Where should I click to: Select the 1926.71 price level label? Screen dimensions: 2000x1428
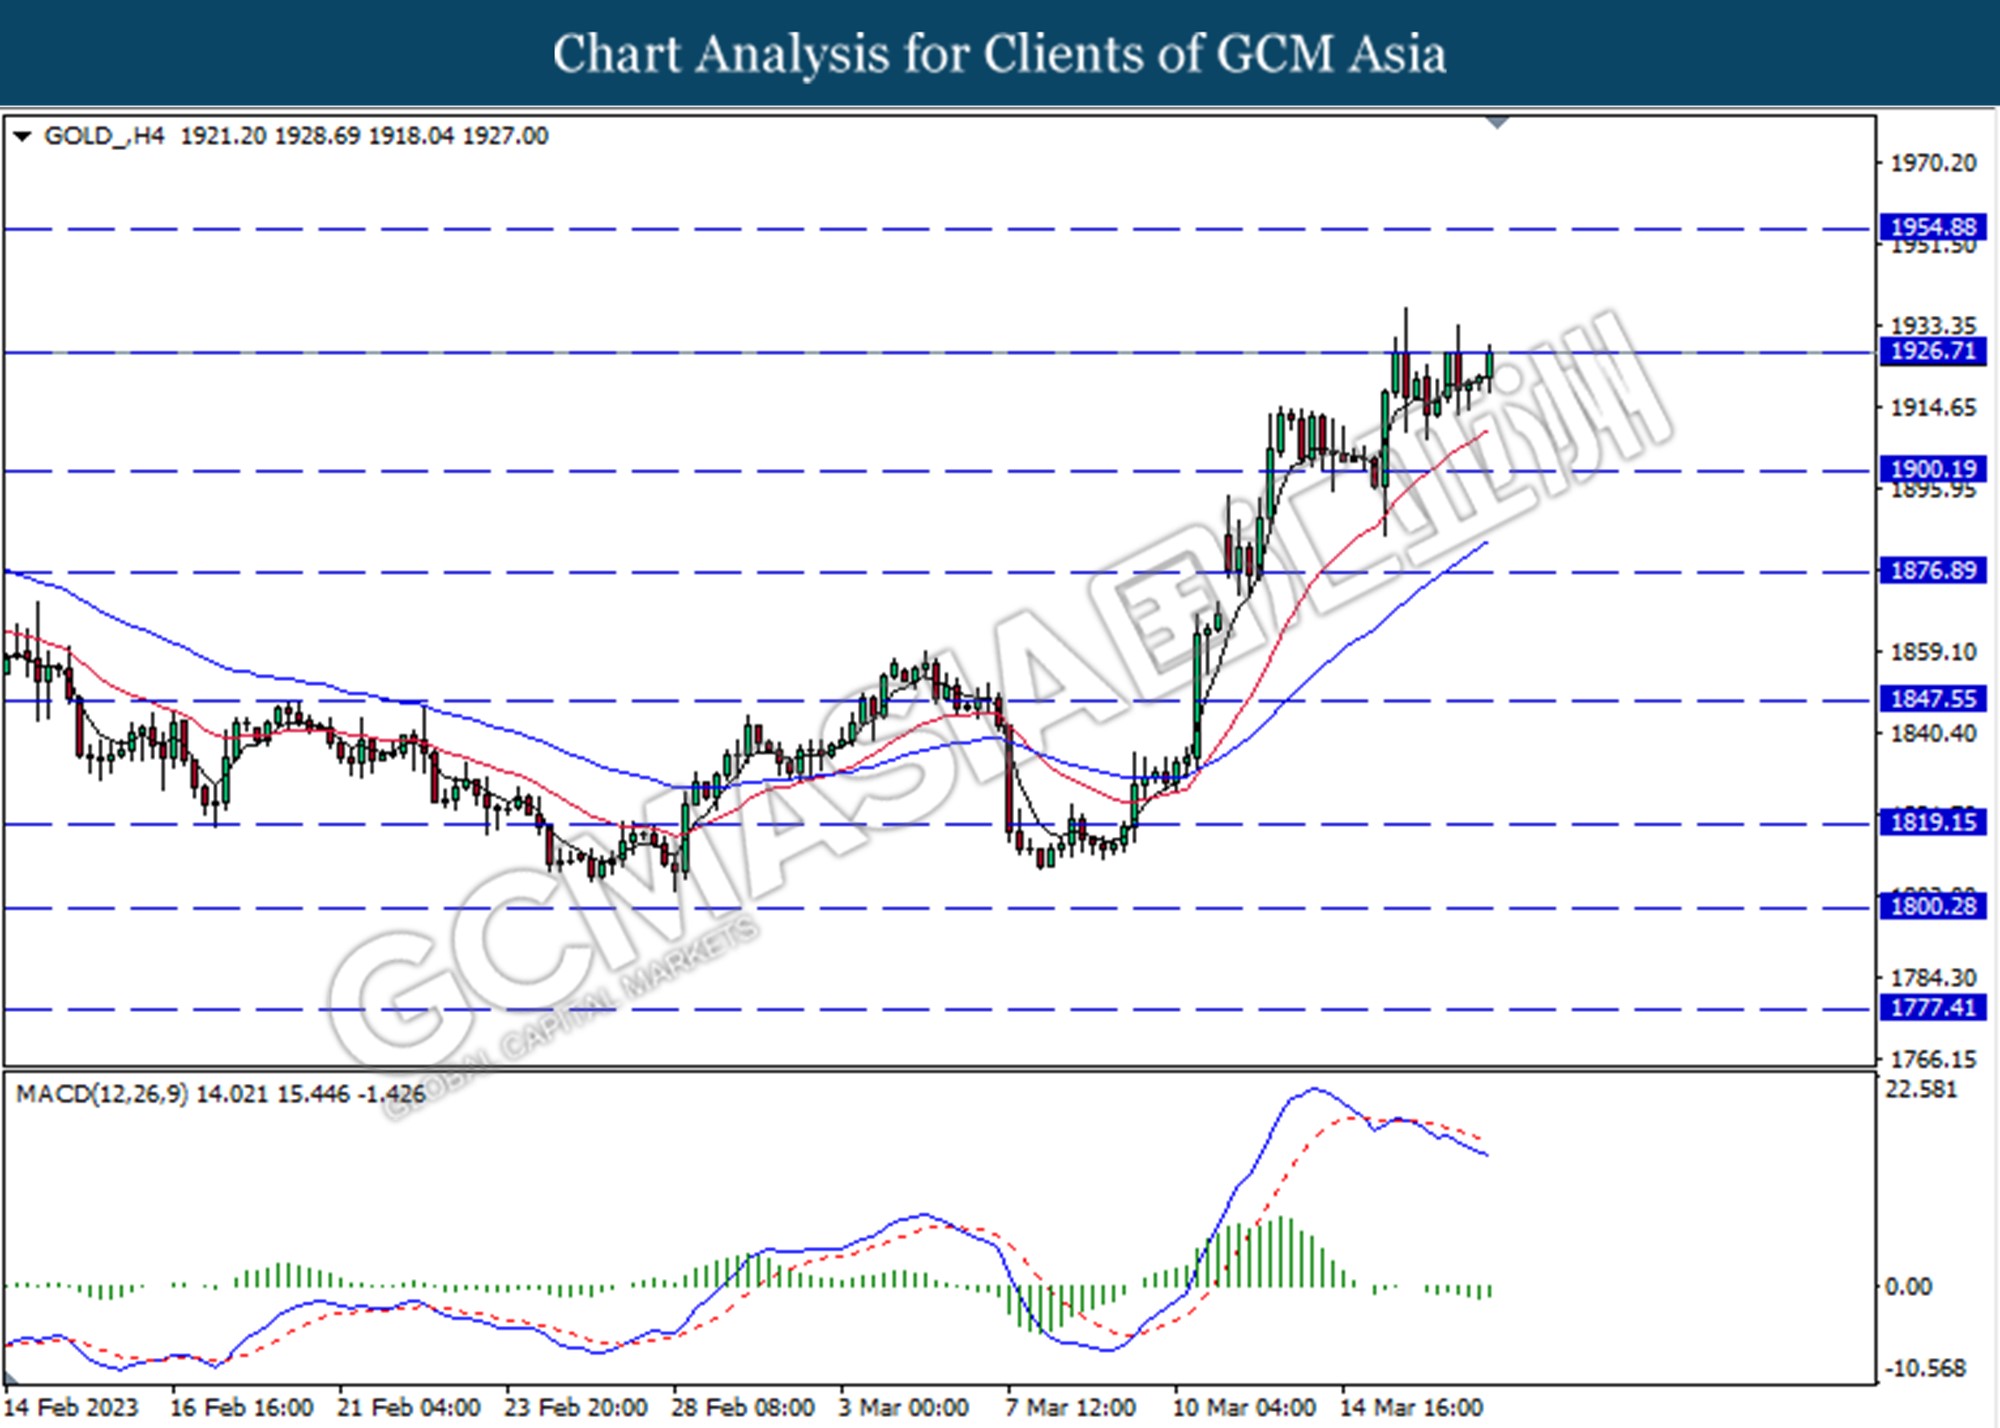[1932, 351]
